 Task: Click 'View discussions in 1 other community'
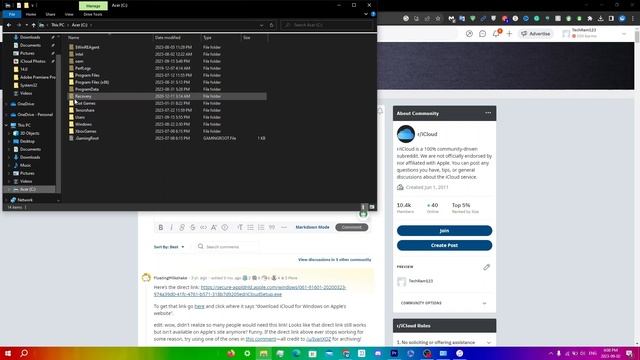pos(335,260)
